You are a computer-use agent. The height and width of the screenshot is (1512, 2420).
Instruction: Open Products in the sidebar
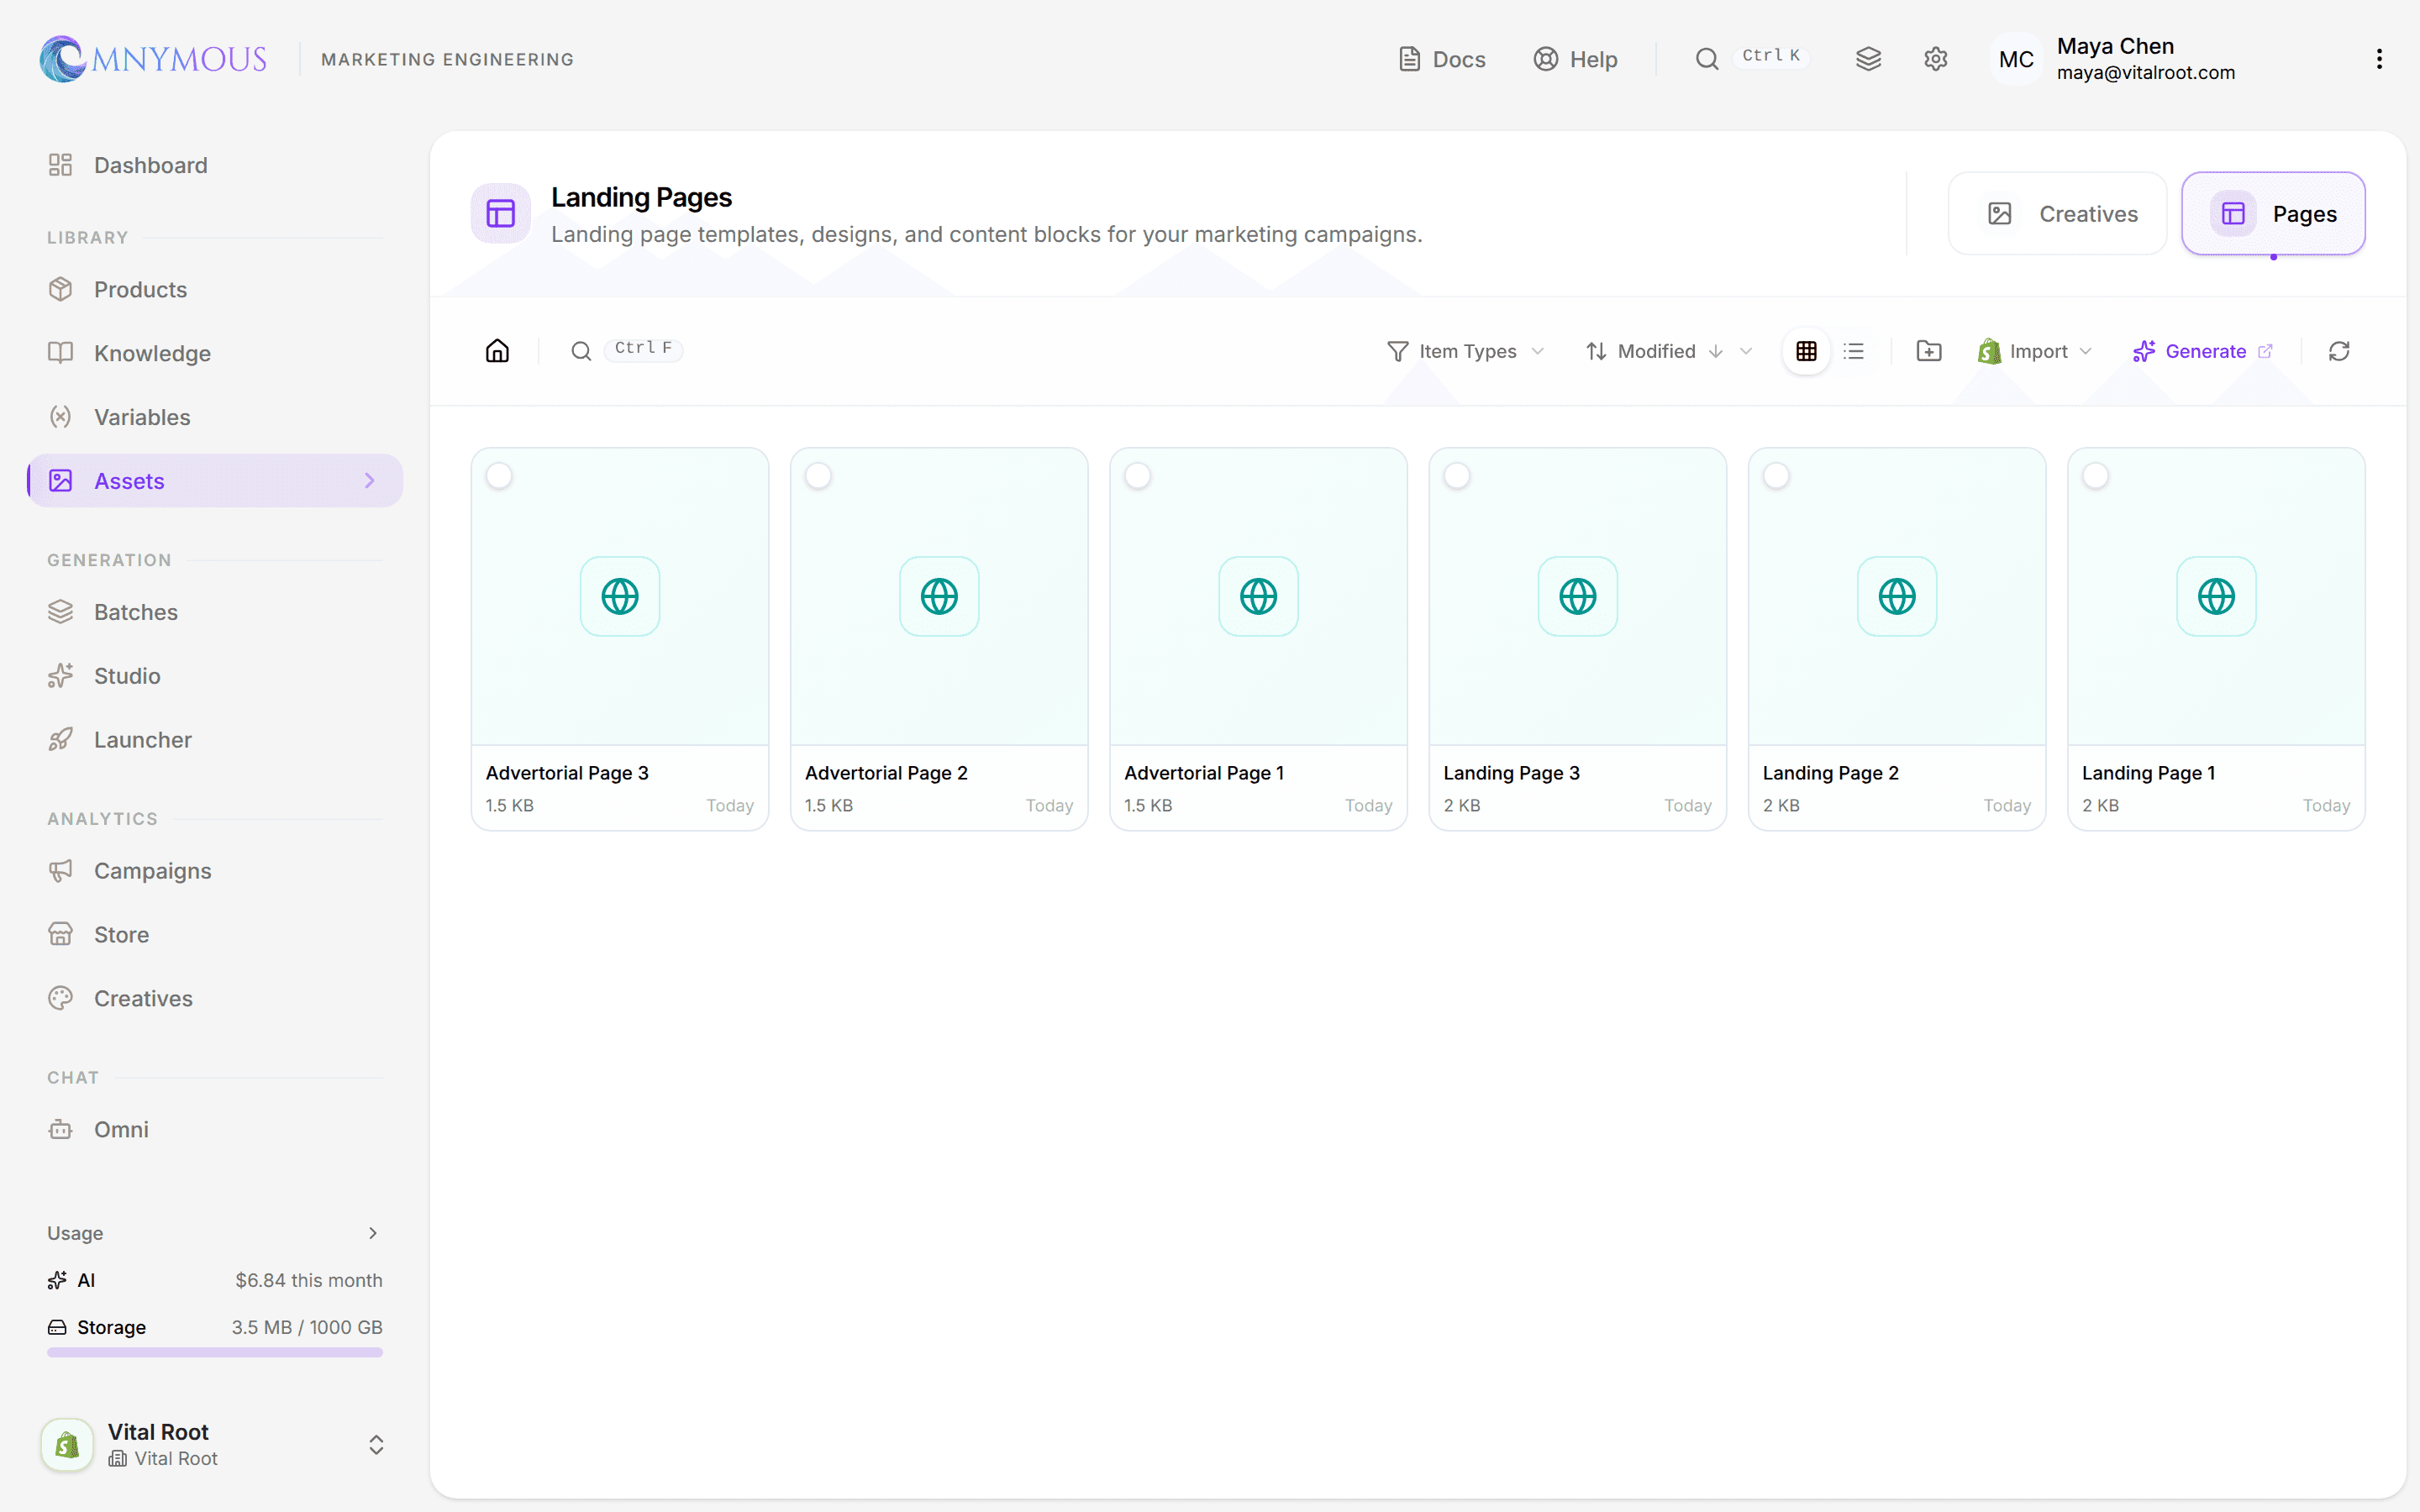[x=215, y=289]
